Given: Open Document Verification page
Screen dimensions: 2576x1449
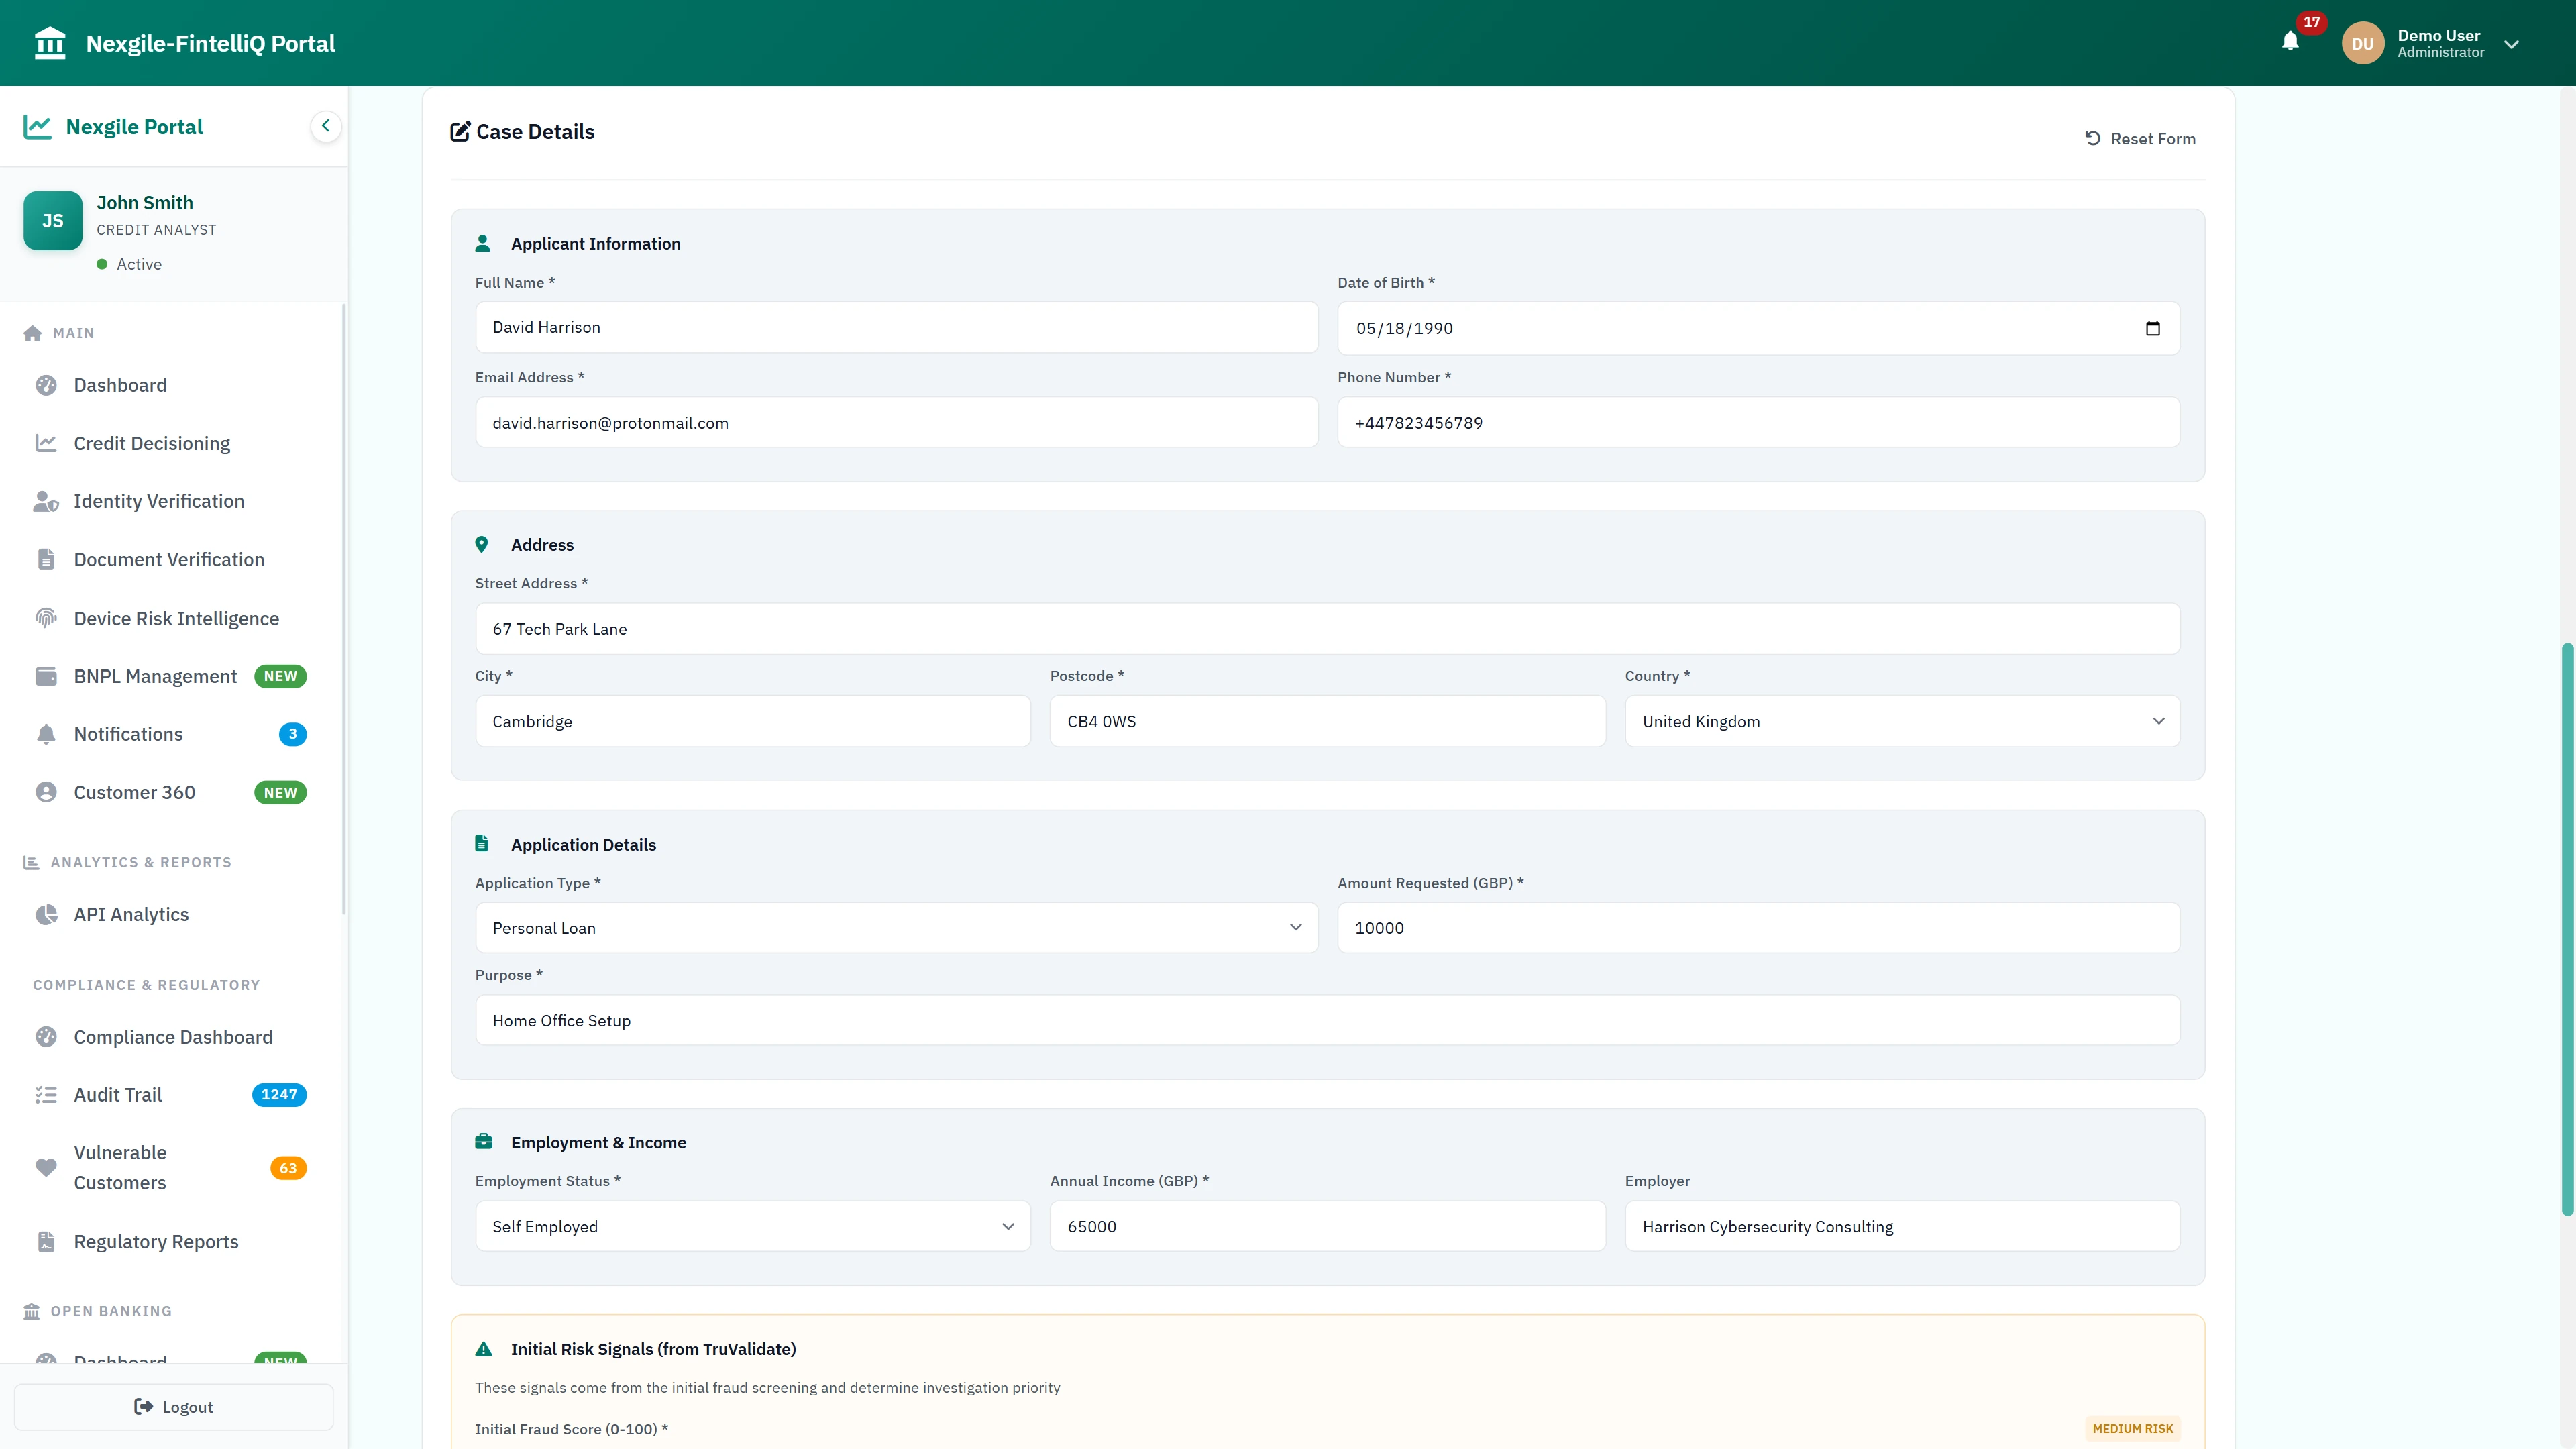Looking at the screenshot, I should [x=168, y=559].
